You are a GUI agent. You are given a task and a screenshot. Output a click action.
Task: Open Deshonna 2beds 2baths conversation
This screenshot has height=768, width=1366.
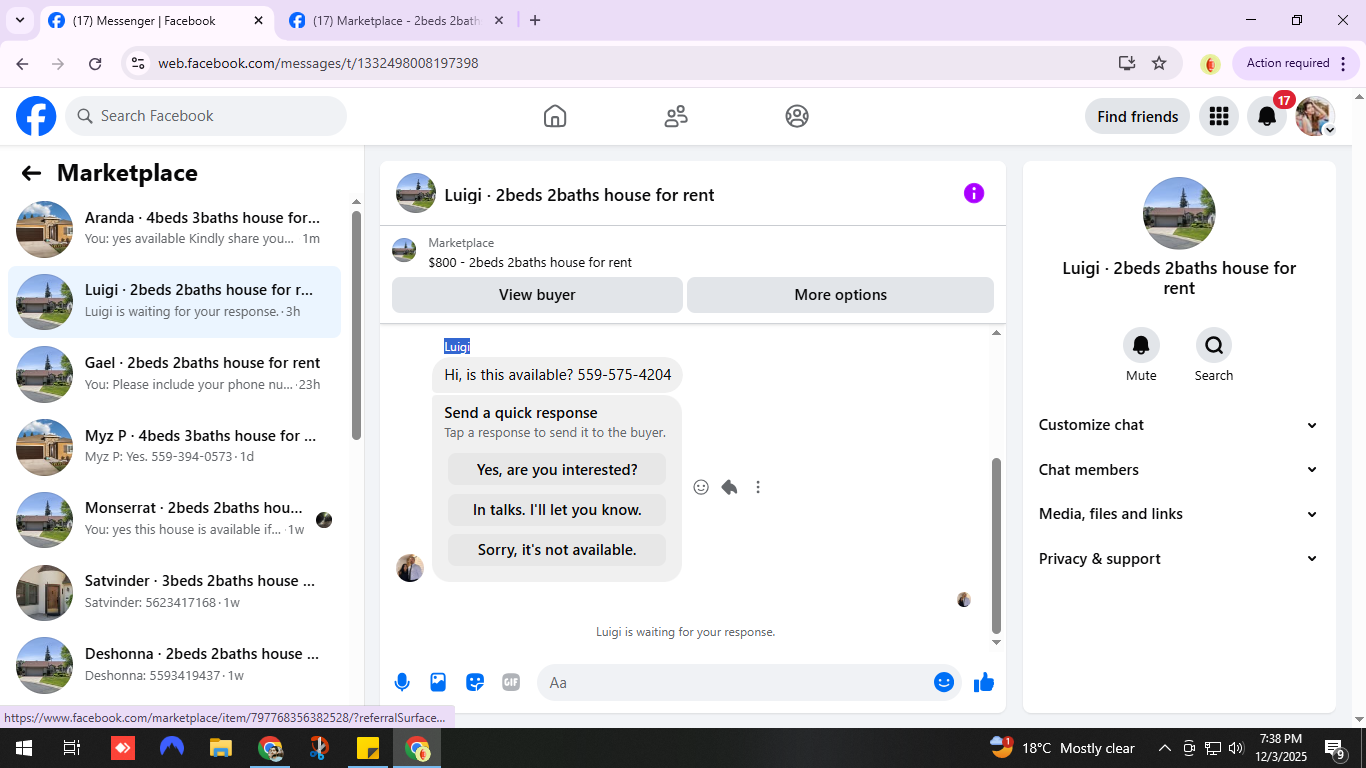click(x=174, y=665)
